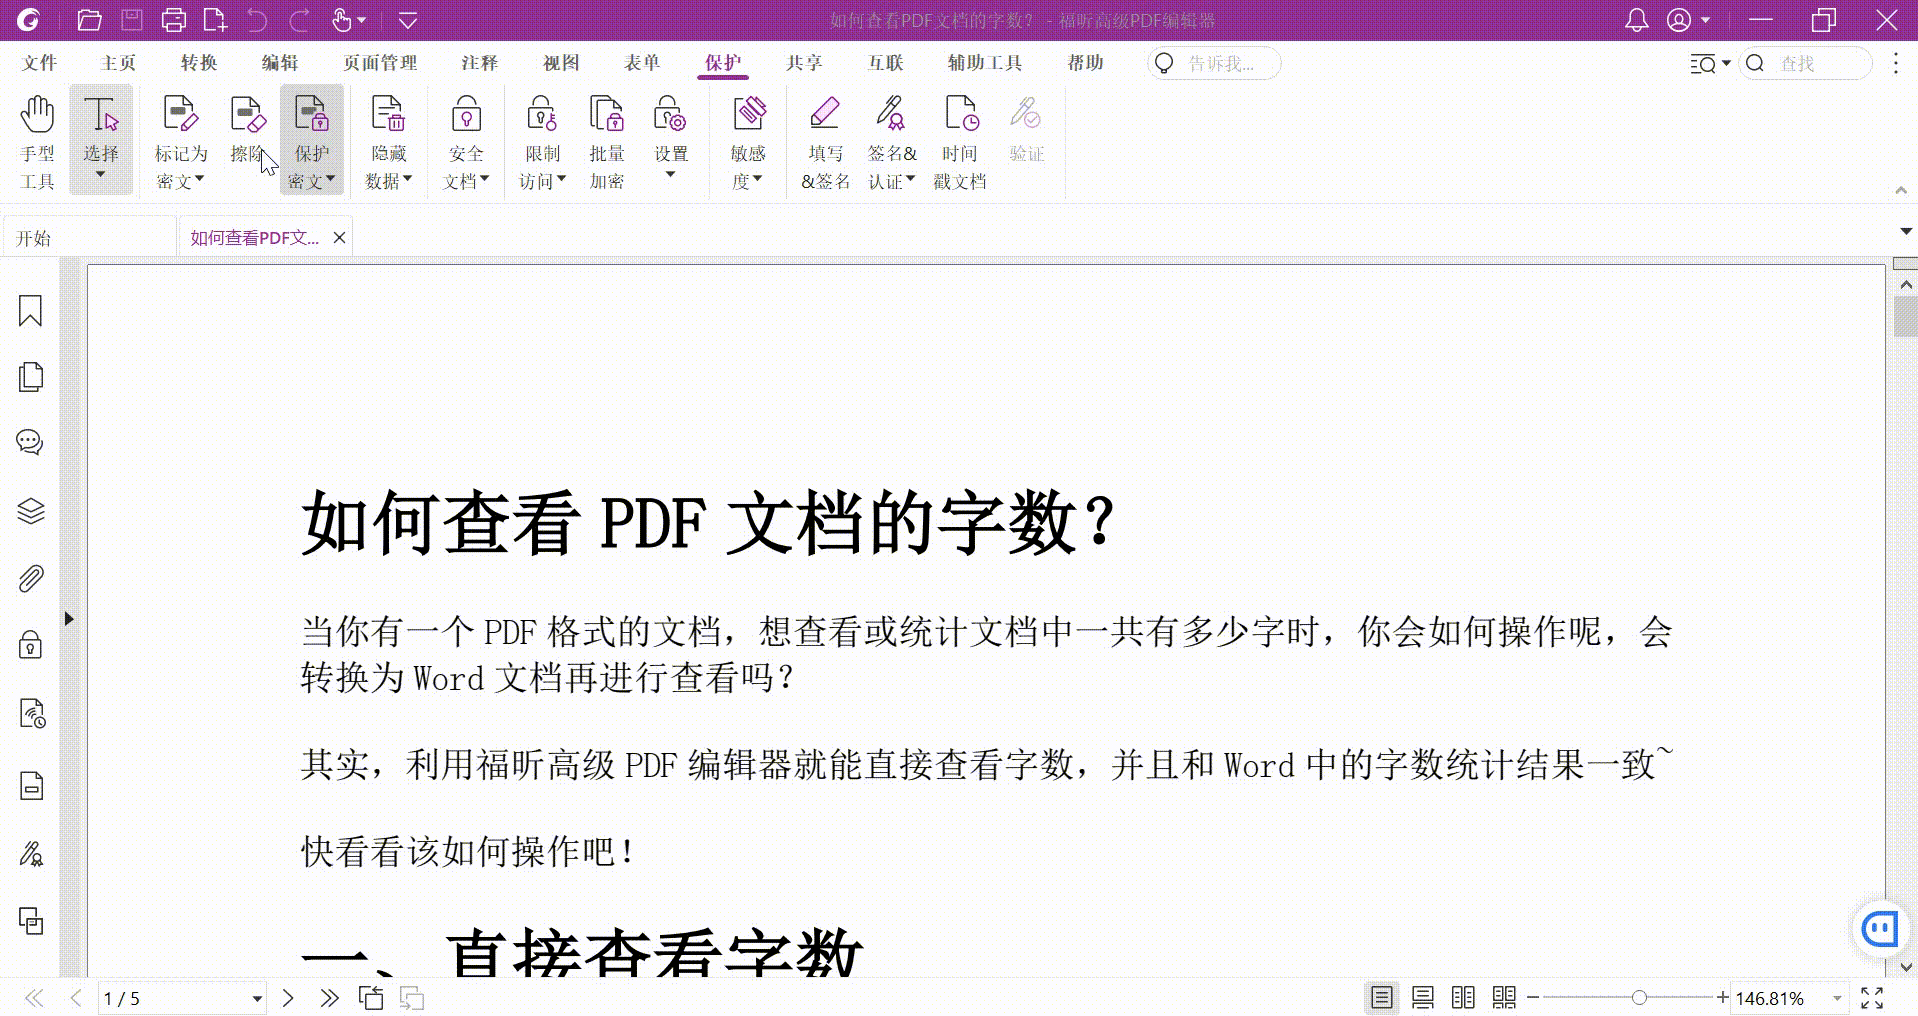
Task: Switch to single page view mode
Action: [1381, 997]
